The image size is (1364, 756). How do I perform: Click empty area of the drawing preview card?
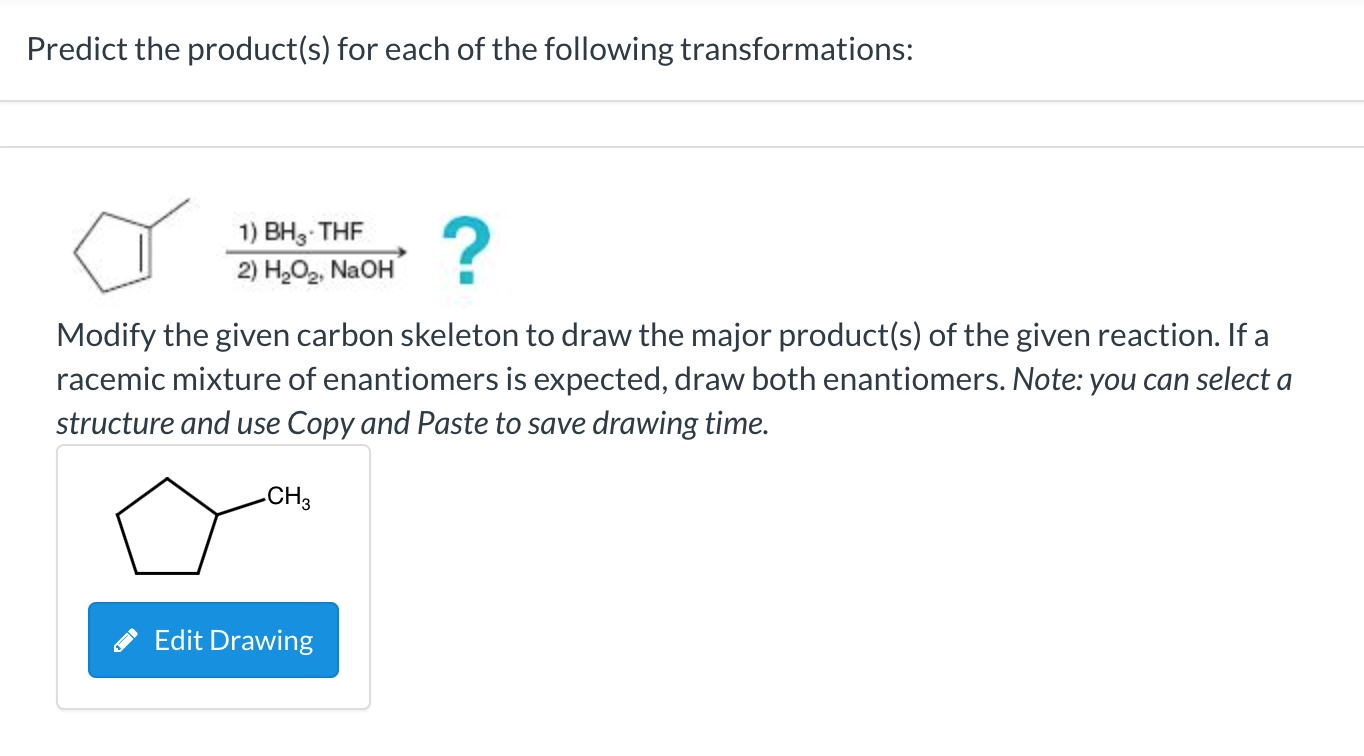click(298, 570)
